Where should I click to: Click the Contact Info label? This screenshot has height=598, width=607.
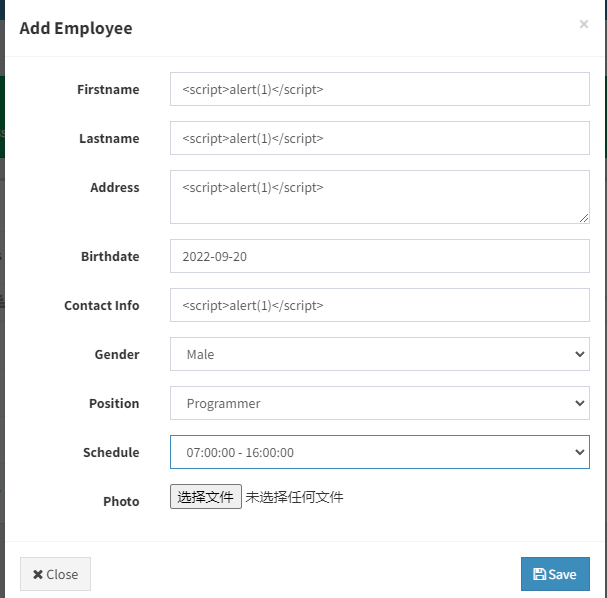(102, 305)
